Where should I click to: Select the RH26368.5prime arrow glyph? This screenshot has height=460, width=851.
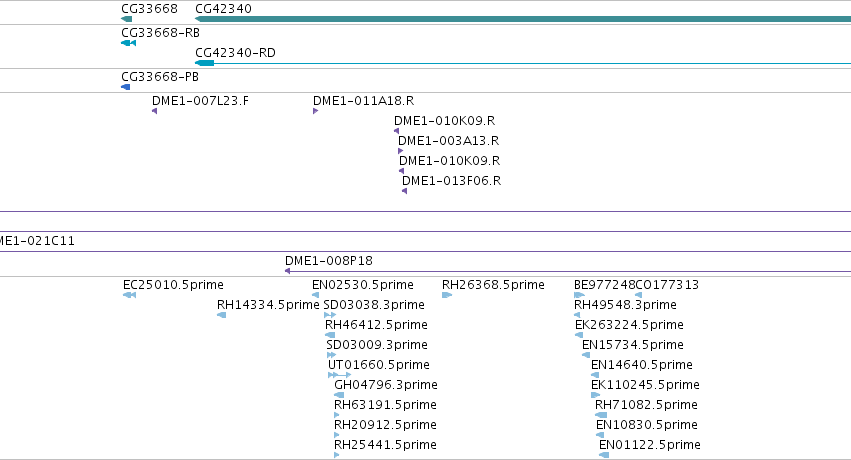coord(447,295)
